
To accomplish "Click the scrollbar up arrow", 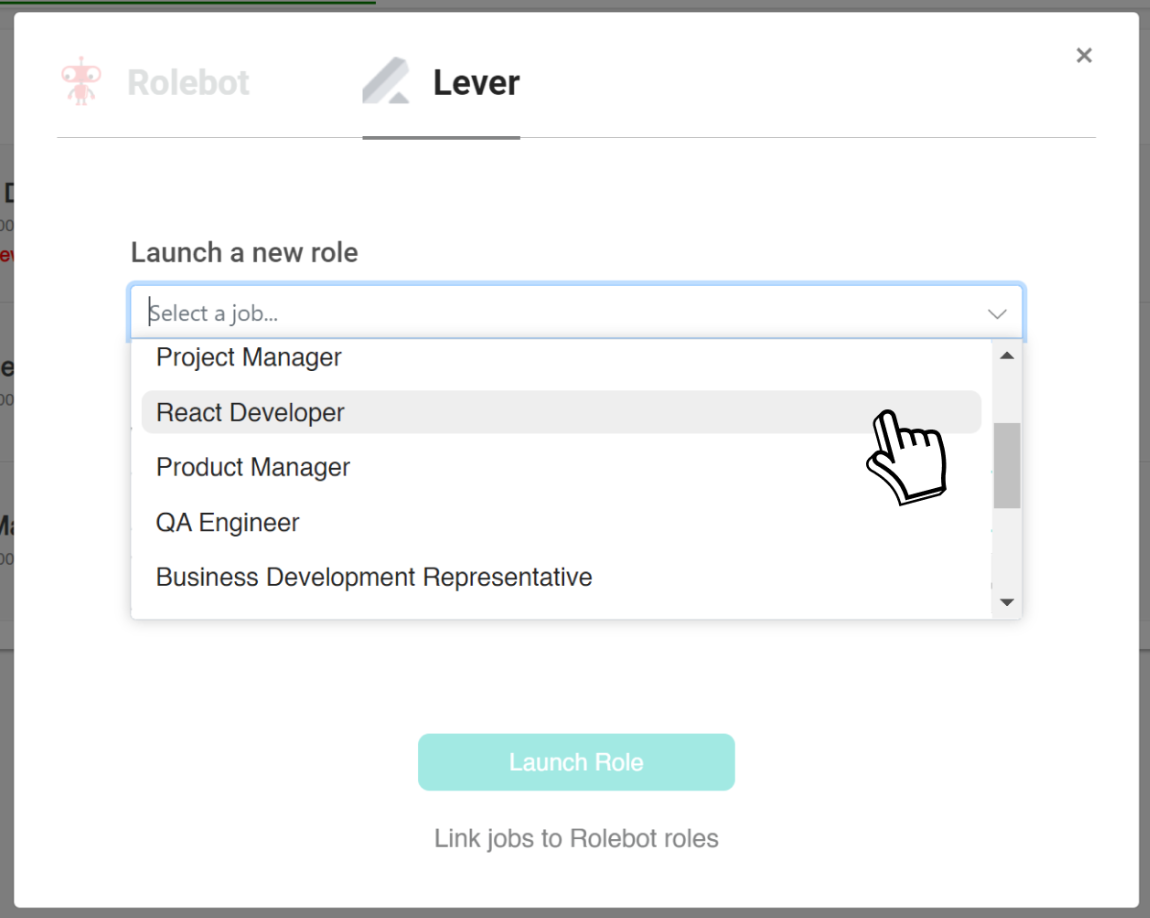I will point(1008,354).
